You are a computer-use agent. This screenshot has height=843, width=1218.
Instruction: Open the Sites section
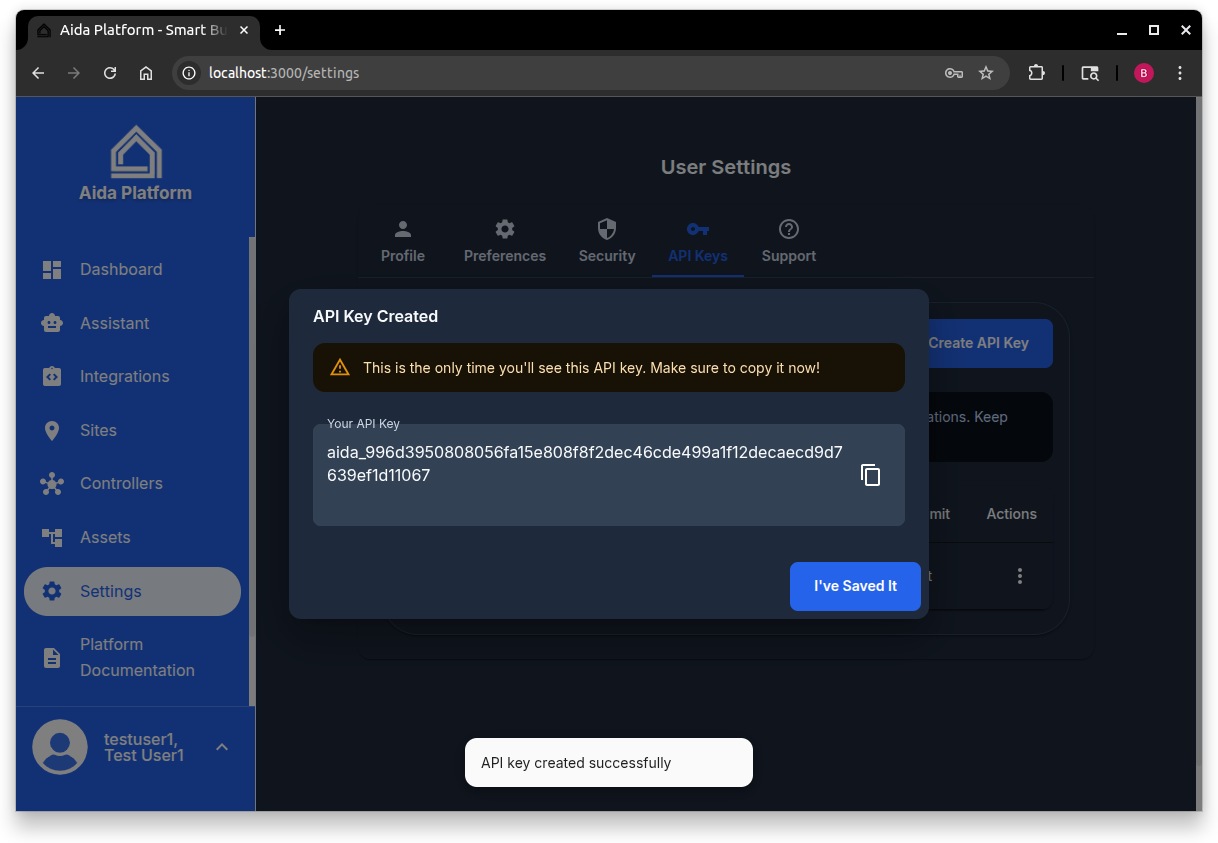[x=52, y=430]
